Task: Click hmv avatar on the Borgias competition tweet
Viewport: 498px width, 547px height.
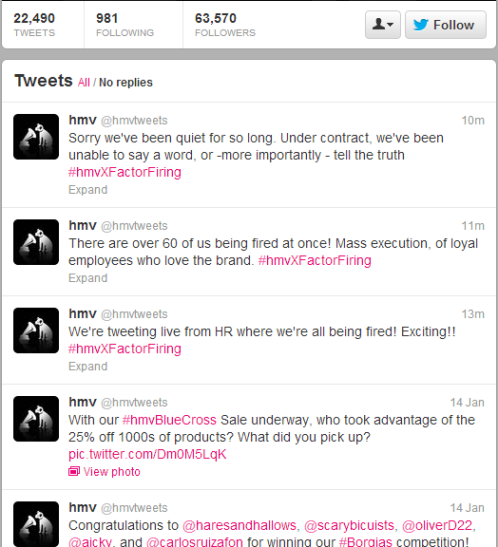Action: [36, 524]
